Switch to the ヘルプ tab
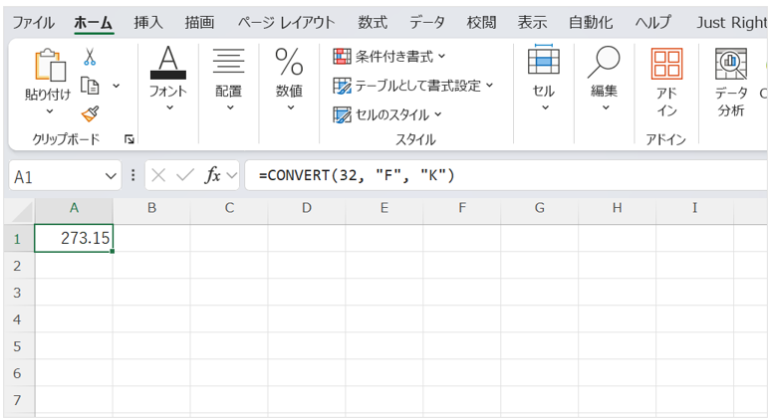The width and height of the screenshot is (770, 420). pos(653,23)
